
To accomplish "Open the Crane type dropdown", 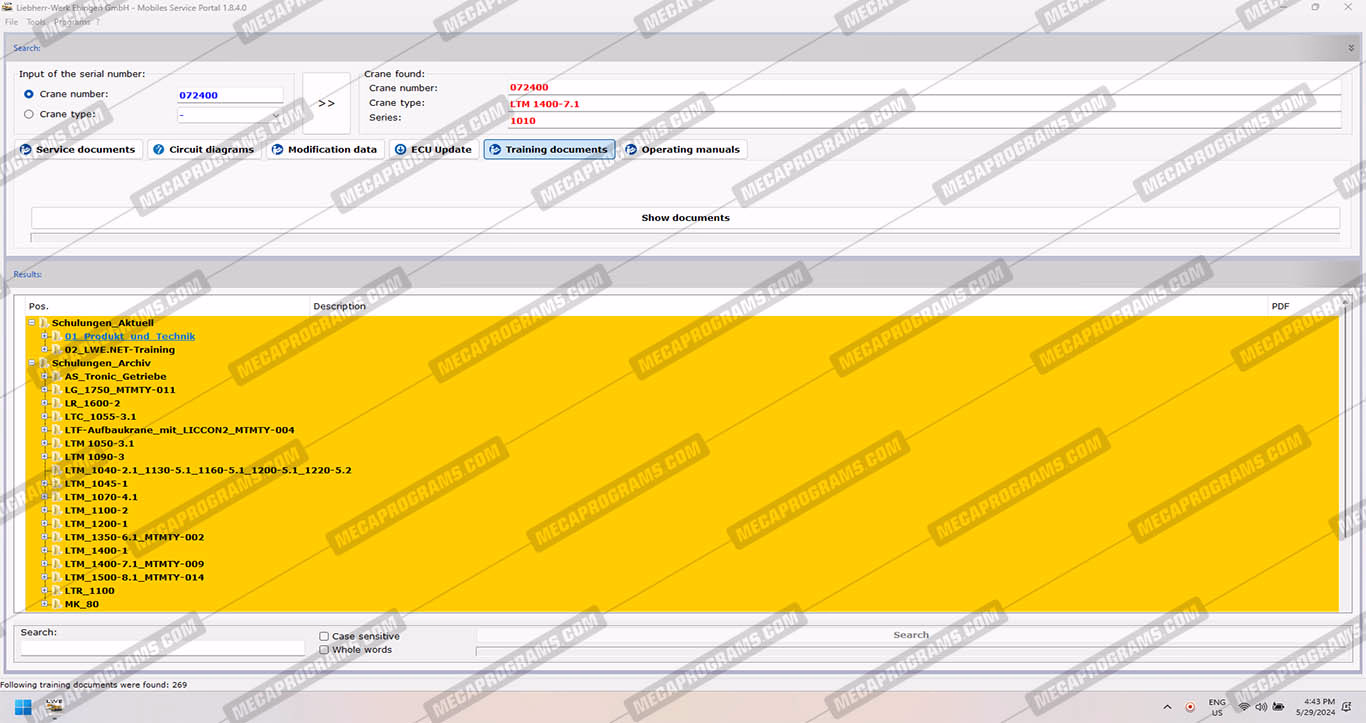I will 276,115.
